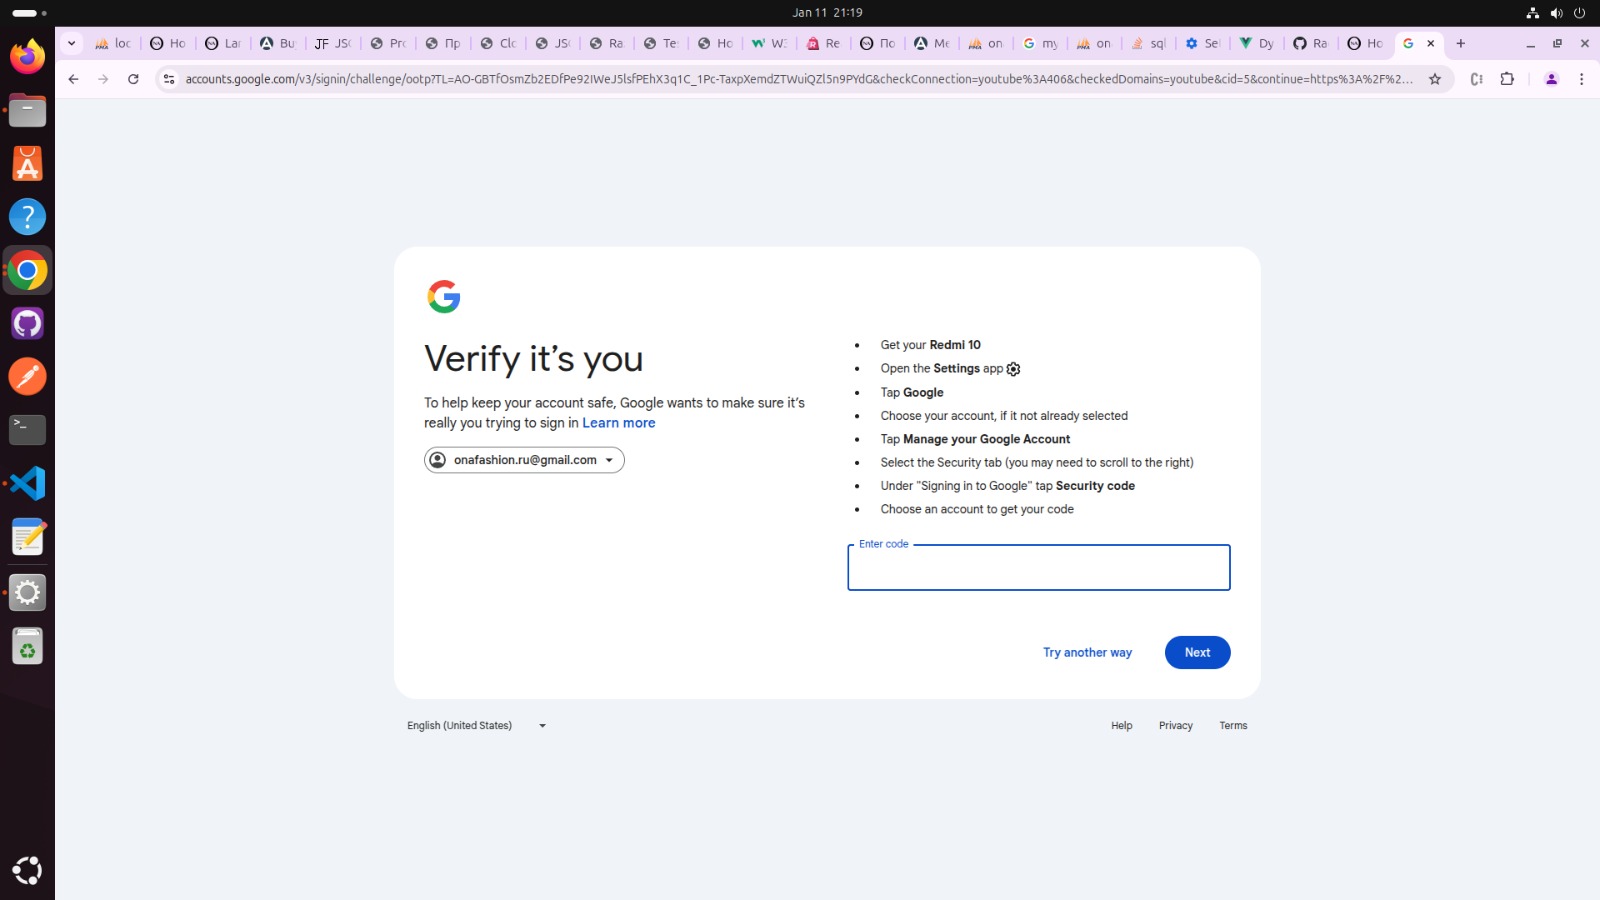This screenshot has height=900, width=1600.
Task: Launch Visual Studio Code from the dock
Action: 27,484
